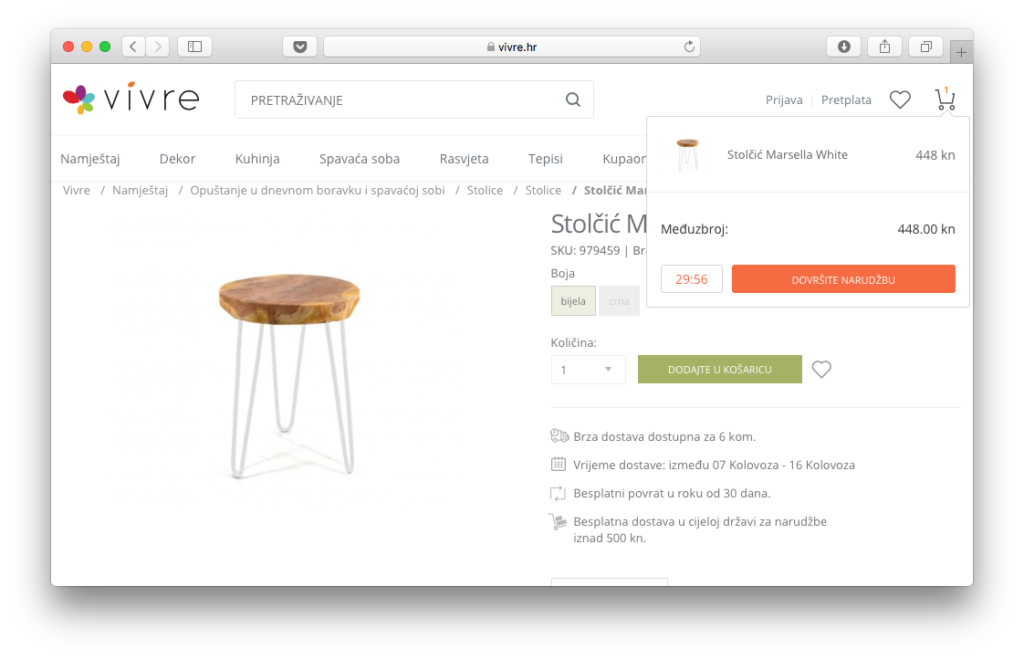Click the Dovršite narudžbu button
Viewport: 1024px width, 659px height.
click(x=843, y=279)
